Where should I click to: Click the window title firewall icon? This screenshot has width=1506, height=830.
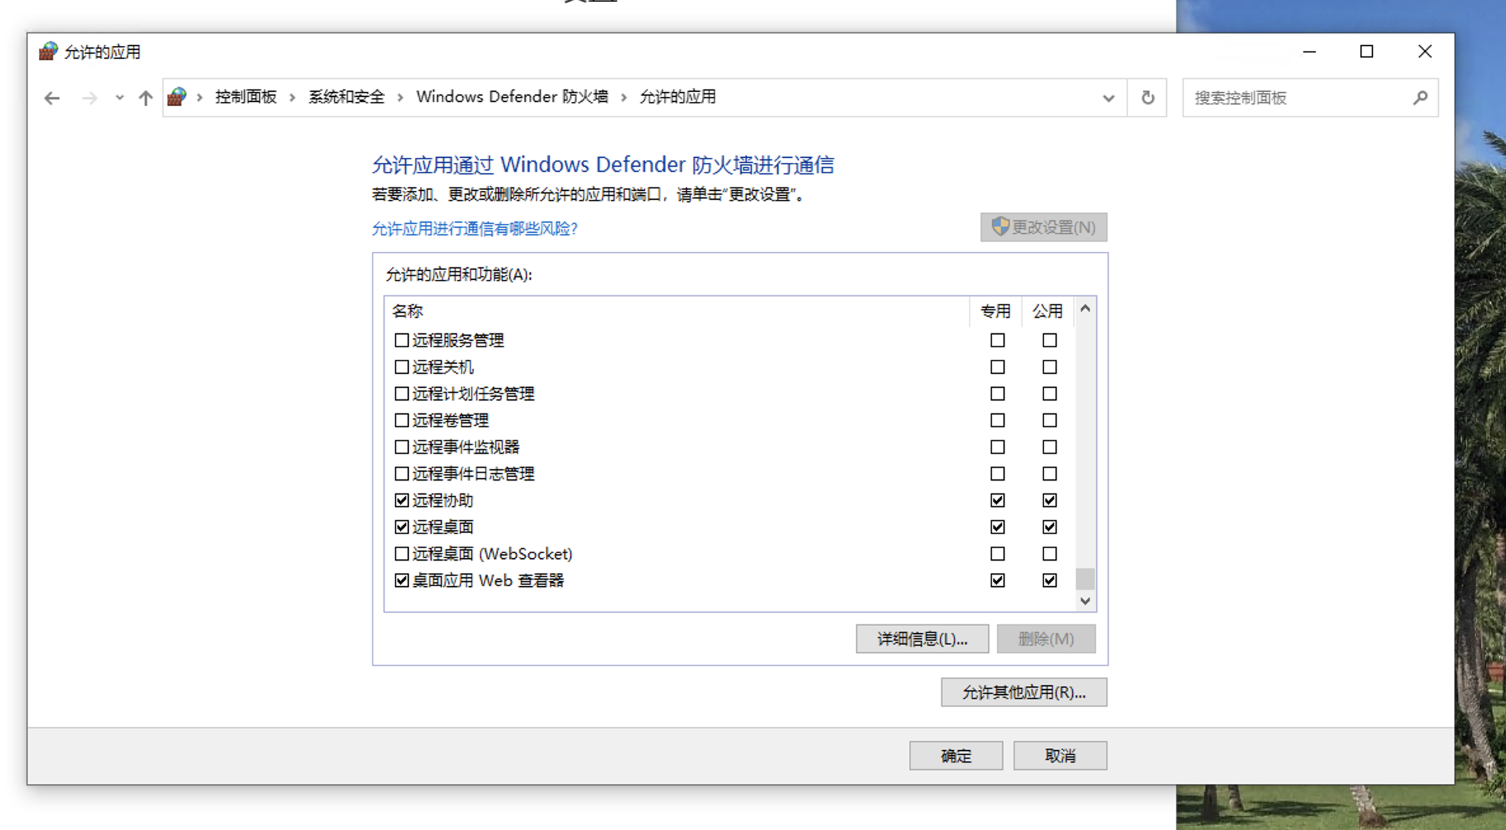(48, 51)
